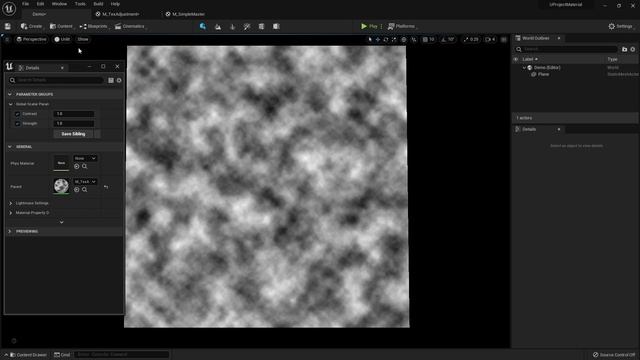640x360 pixels.
Task: Click the Show button in viewport toolbar
Action: [83, 40]
